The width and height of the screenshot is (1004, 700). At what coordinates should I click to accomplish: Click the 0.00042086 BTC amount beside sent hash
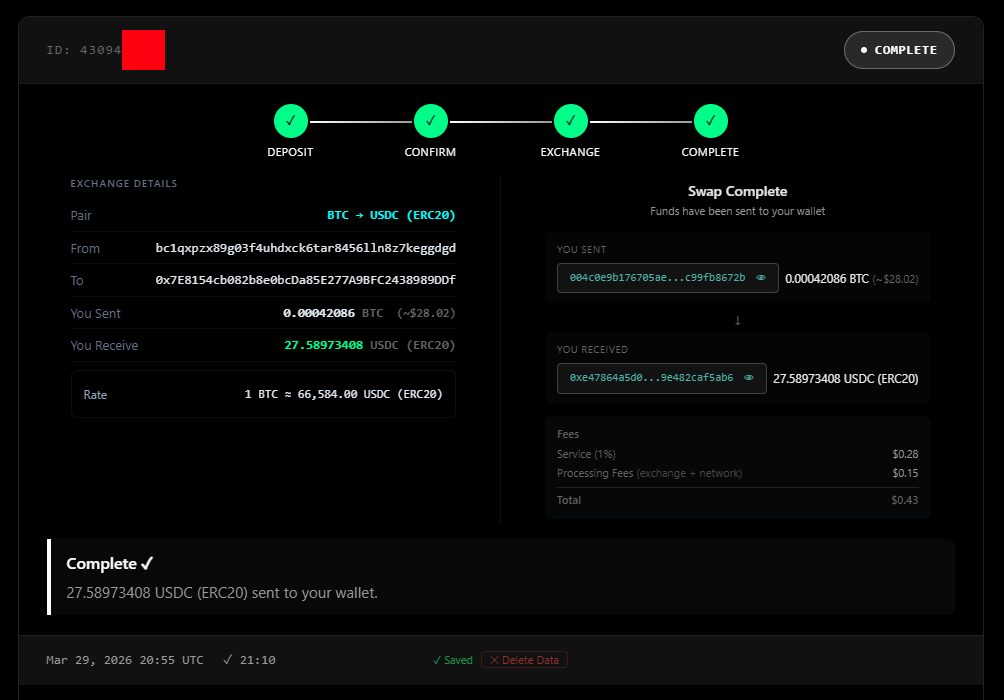827,279
